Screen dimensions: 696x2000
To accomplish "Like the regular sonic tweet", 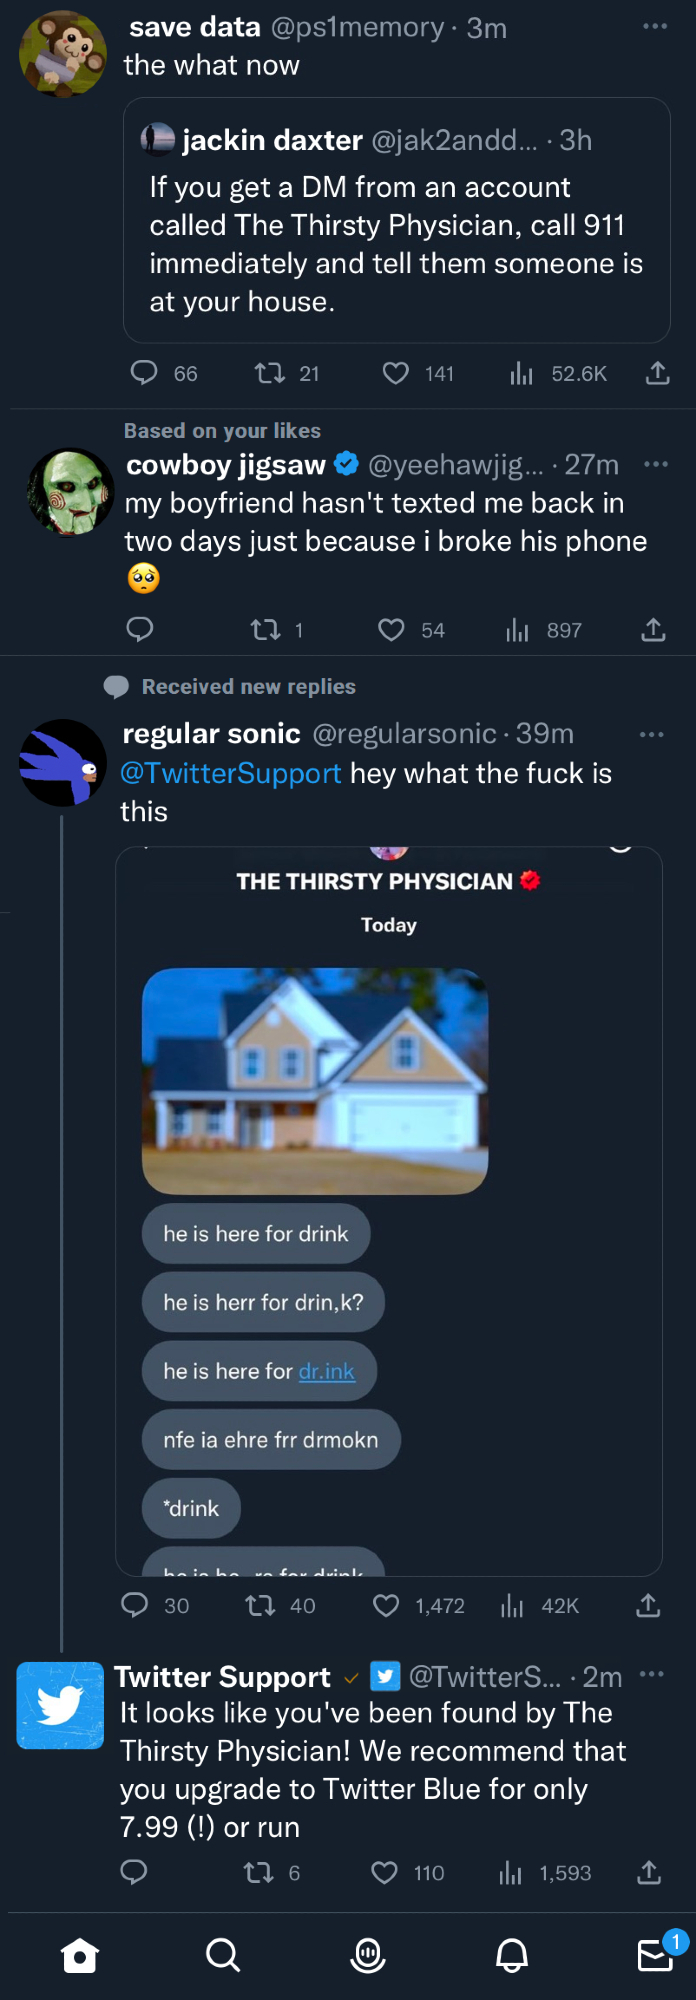I will (x=386, y=1606).
